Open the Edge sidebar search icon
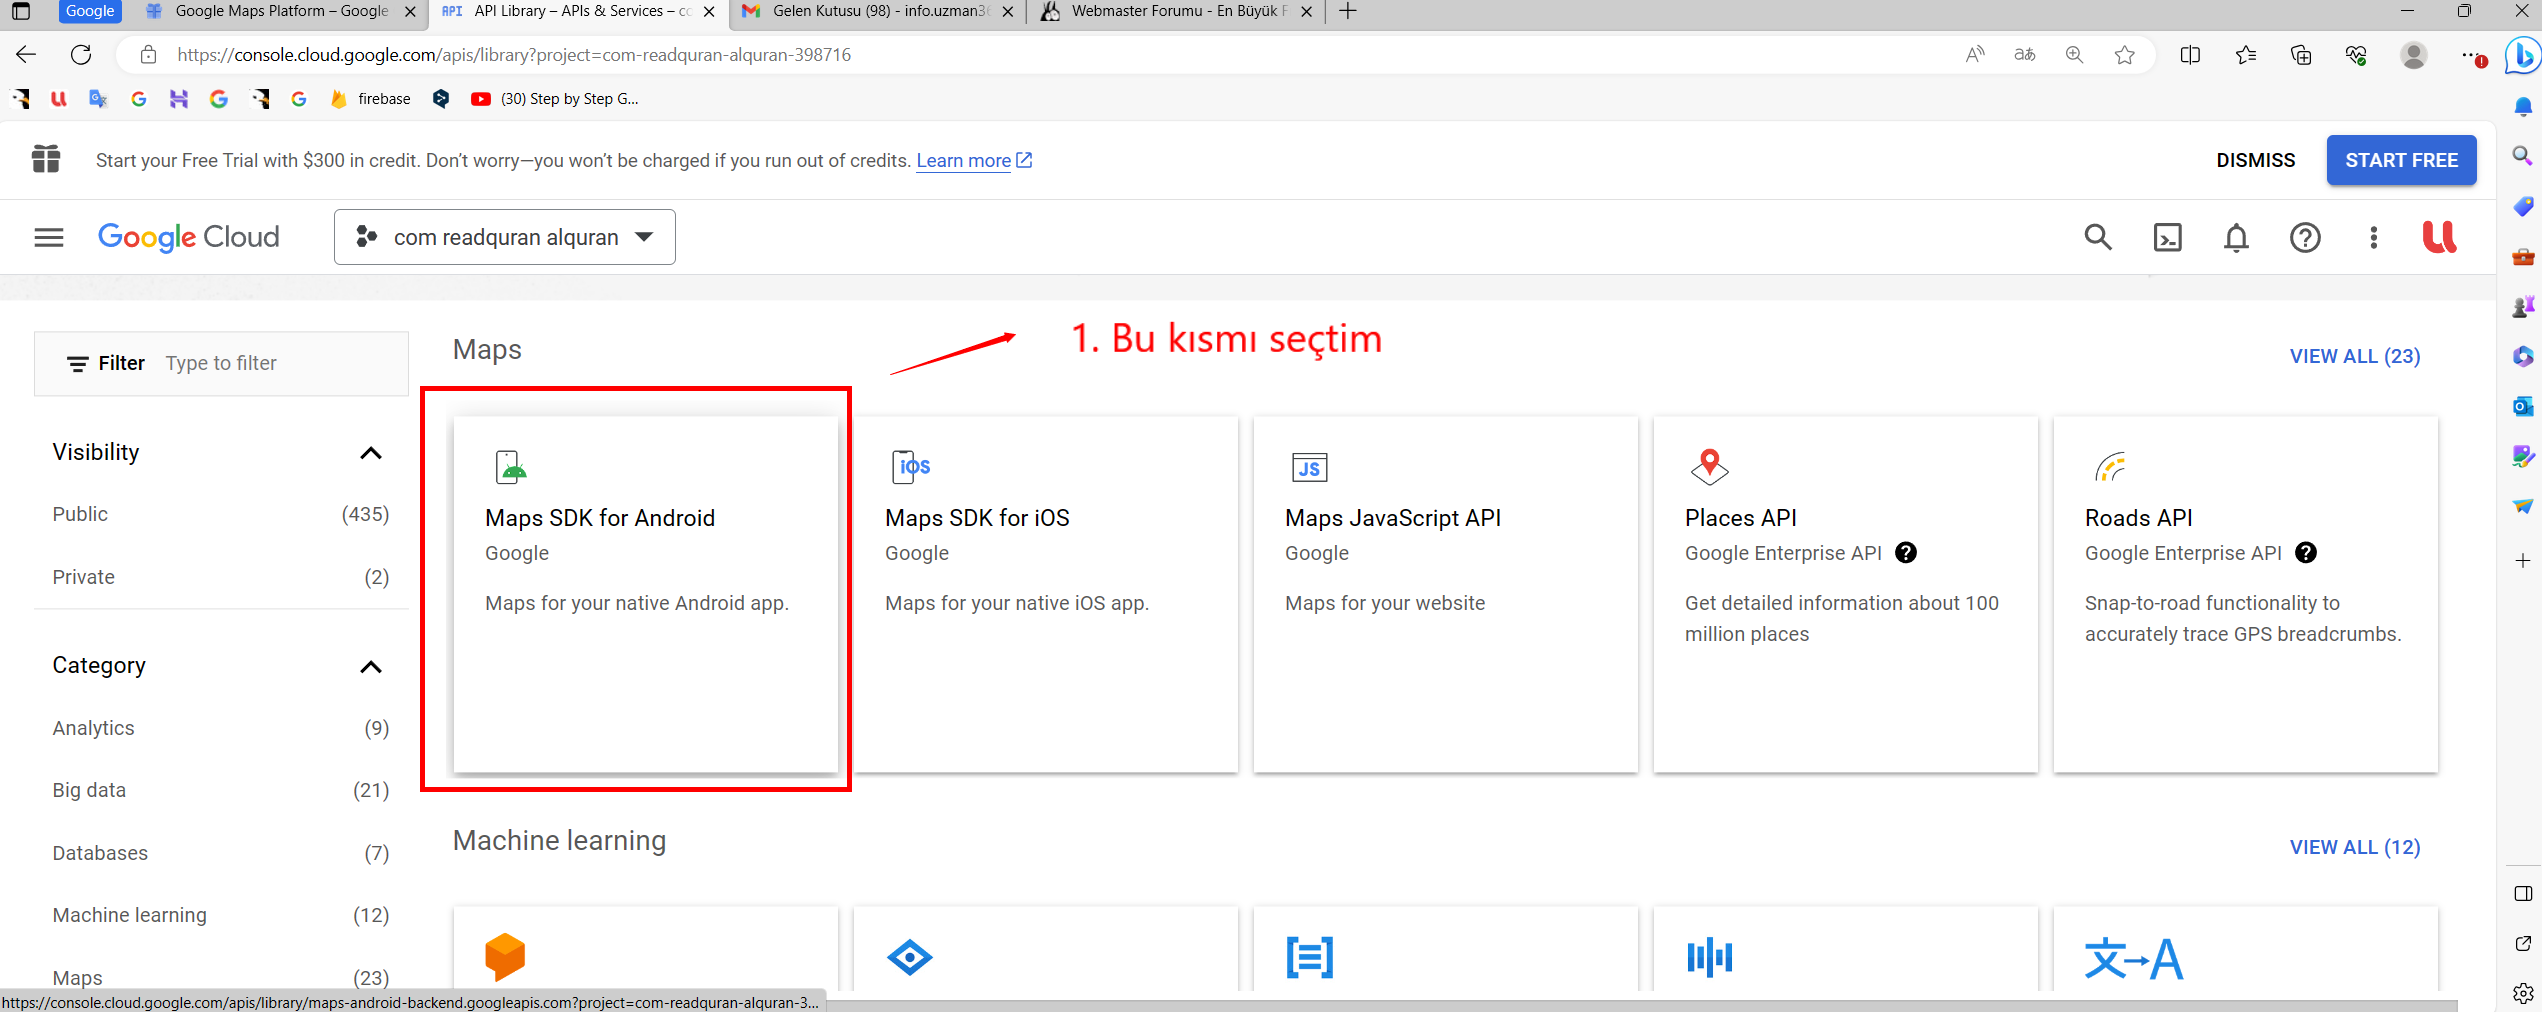This screenshot has height=1012, width=2542. tap(2522, 155)
